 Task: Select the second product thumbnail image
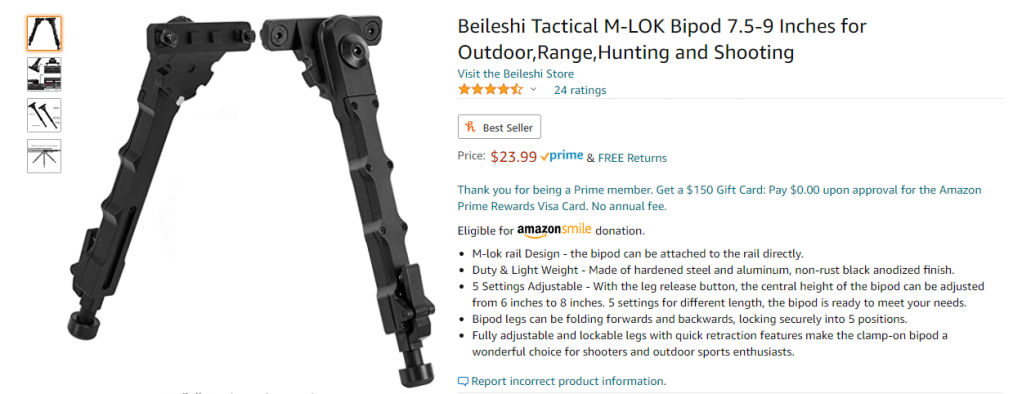coord(44,74)
